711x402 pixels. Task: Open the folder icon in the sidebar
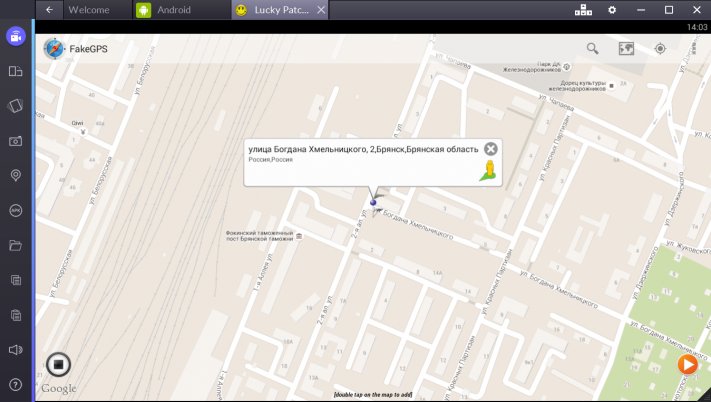[x=15, y=245]
